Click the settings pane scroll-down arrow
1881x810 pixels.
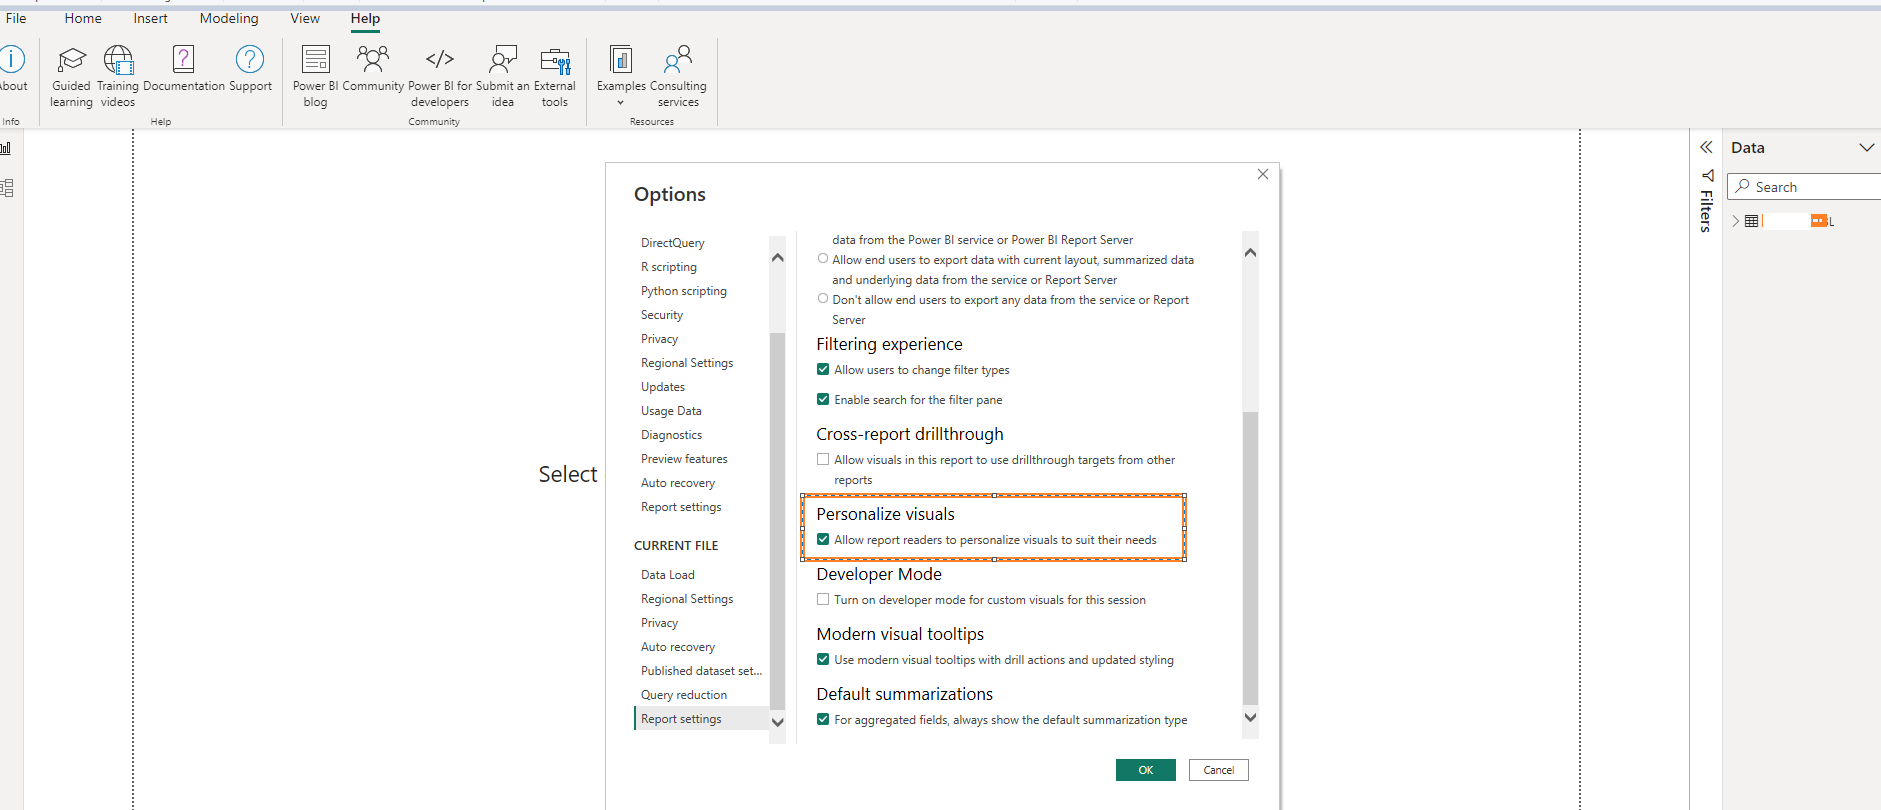(1250, 717)
